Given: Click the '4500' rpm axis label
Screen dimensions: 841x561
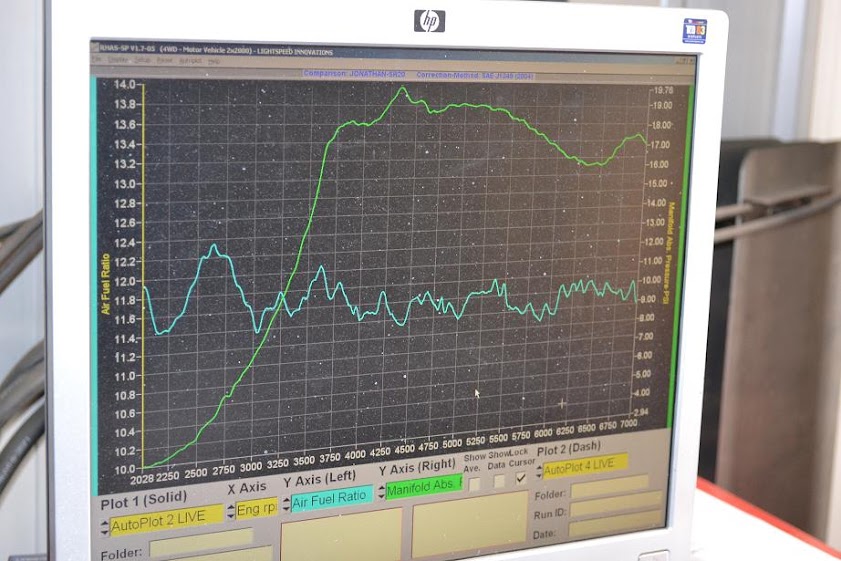Looking at the screenshot, I should tap(404, 449).
